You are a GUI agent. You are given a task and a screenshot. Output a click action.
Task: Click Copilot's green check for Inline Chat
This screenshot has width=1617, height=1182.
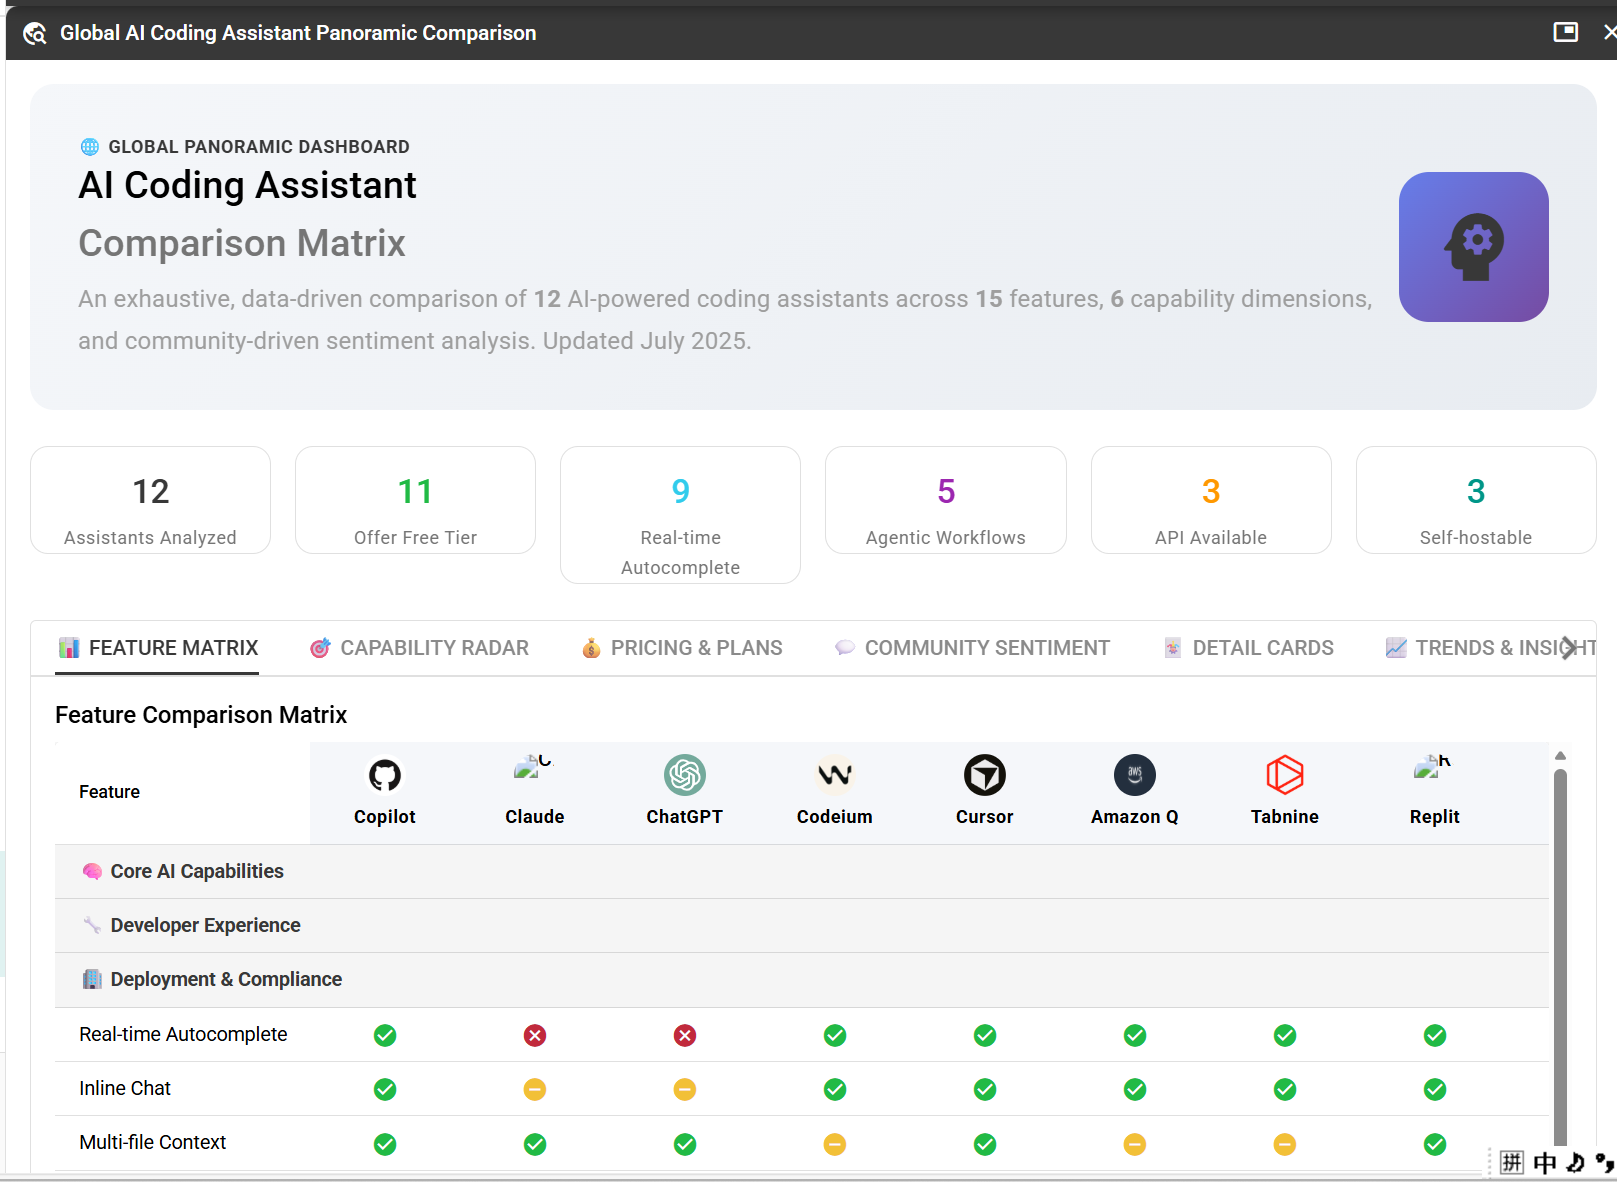click(x=385, y=1089)
